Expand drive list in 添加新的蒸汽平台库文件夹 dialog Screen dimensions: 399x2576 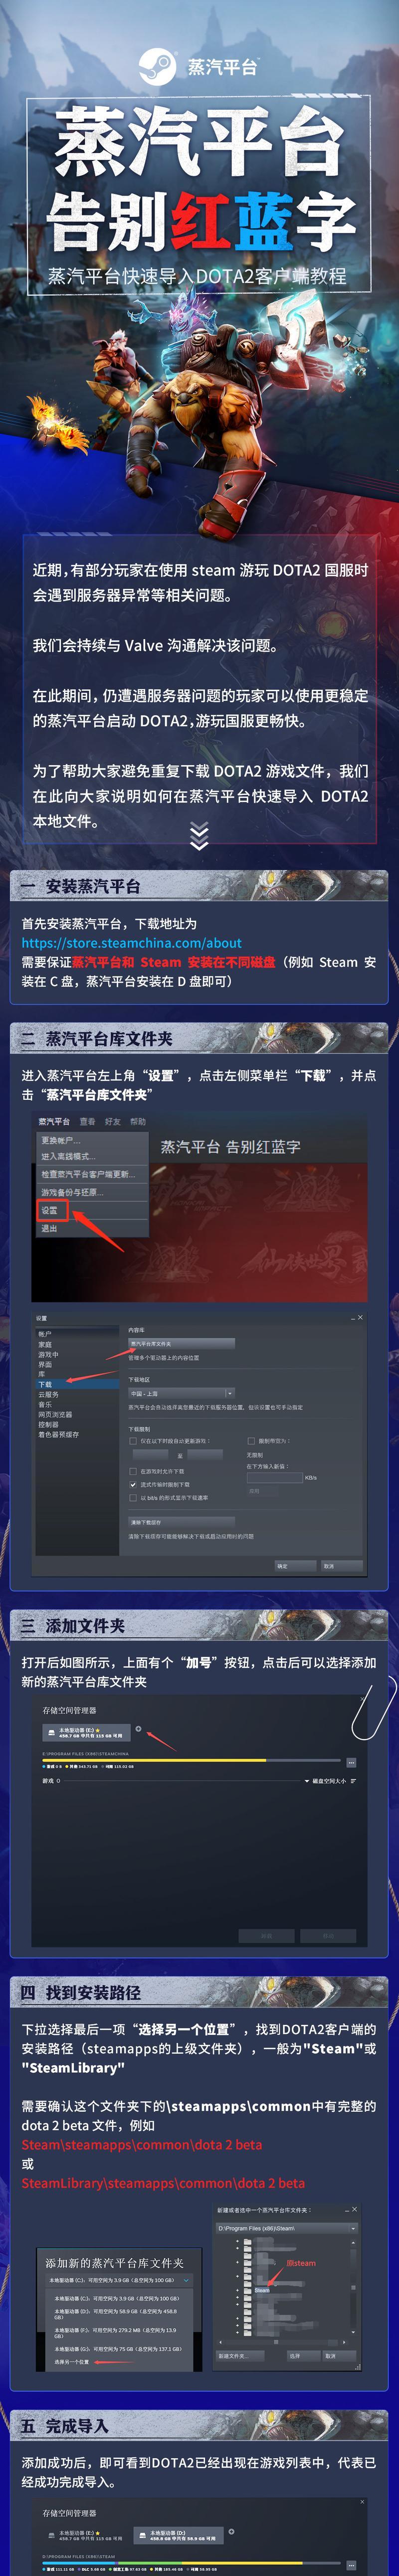tap(118, 2280)
